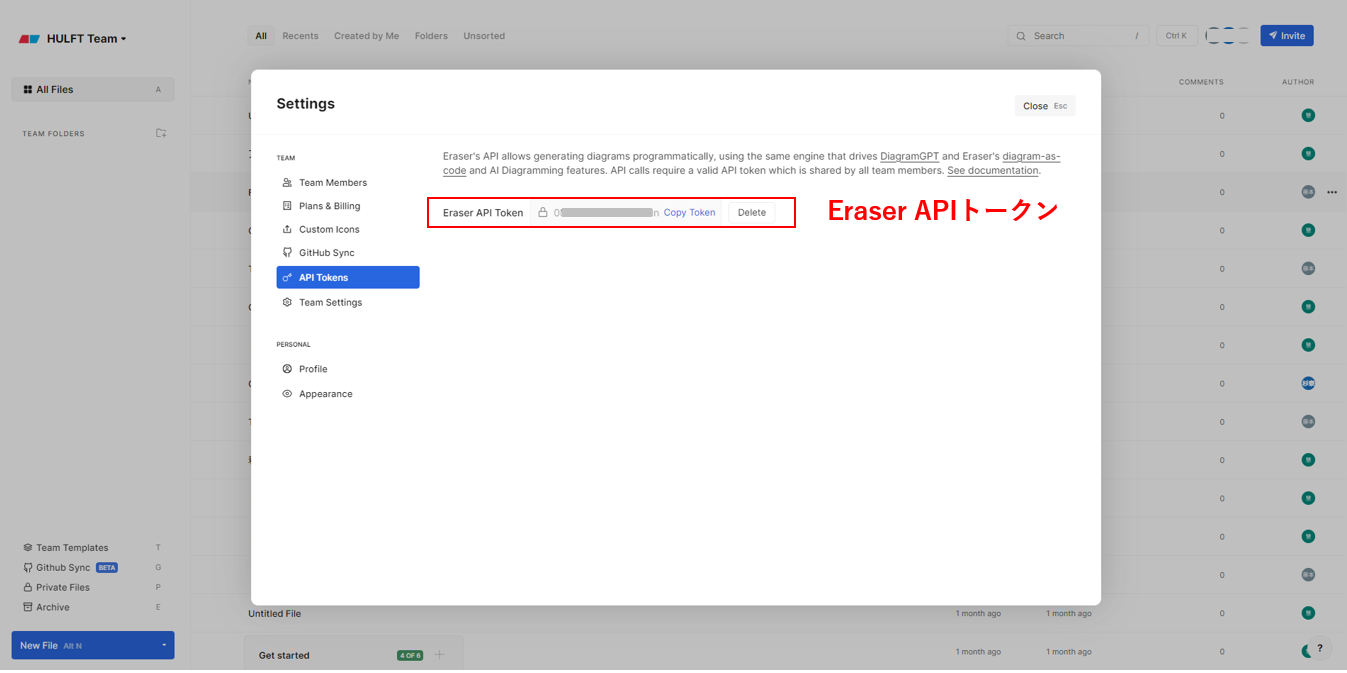The height and width of the screenshot is (673, 1347).
Task: Click the HULFT Team logo icon
Action: tap(29, 39)
